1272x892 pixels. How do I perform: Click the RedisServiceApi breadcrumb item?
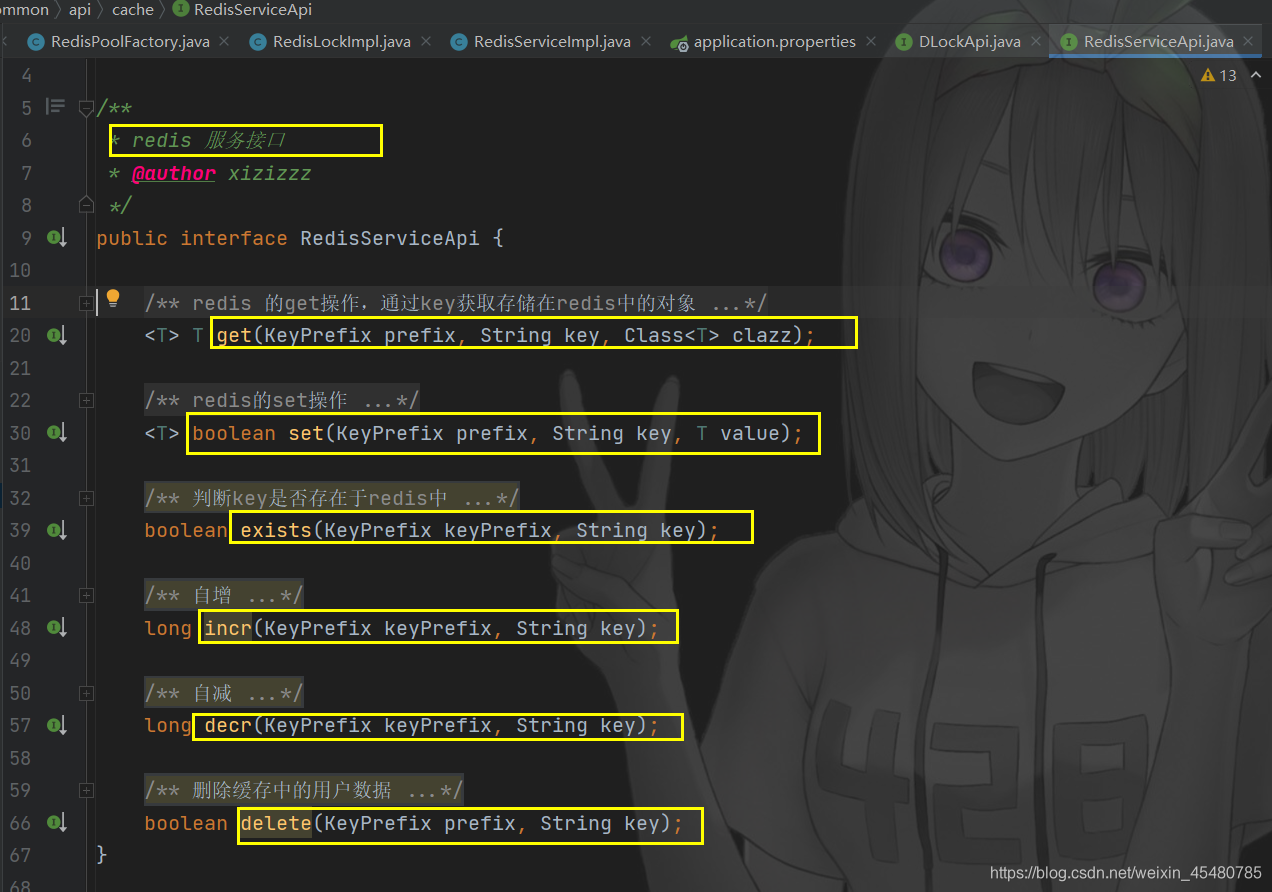pyautogui.click(x=242, y=10)
